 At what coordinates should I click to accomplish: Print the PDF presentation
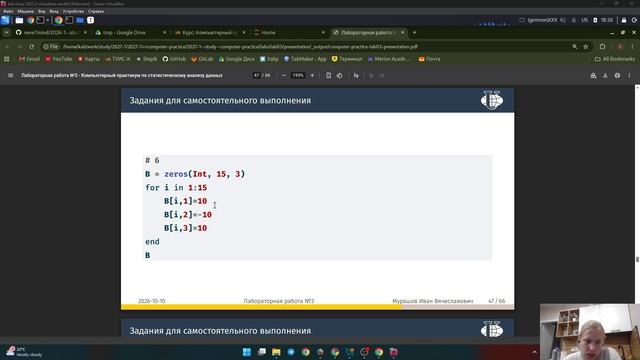point(617,76)
